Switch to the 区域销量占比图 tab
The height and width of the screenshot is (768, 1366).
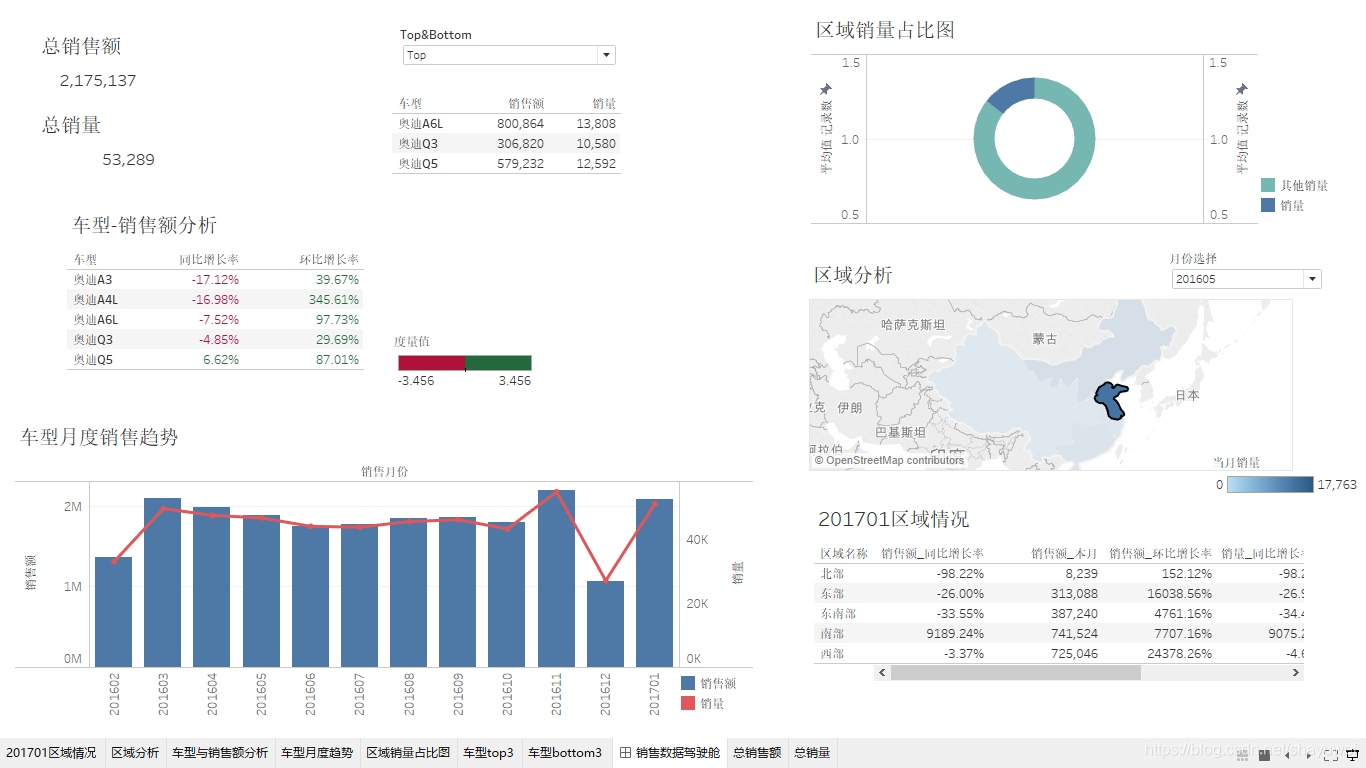408,753
